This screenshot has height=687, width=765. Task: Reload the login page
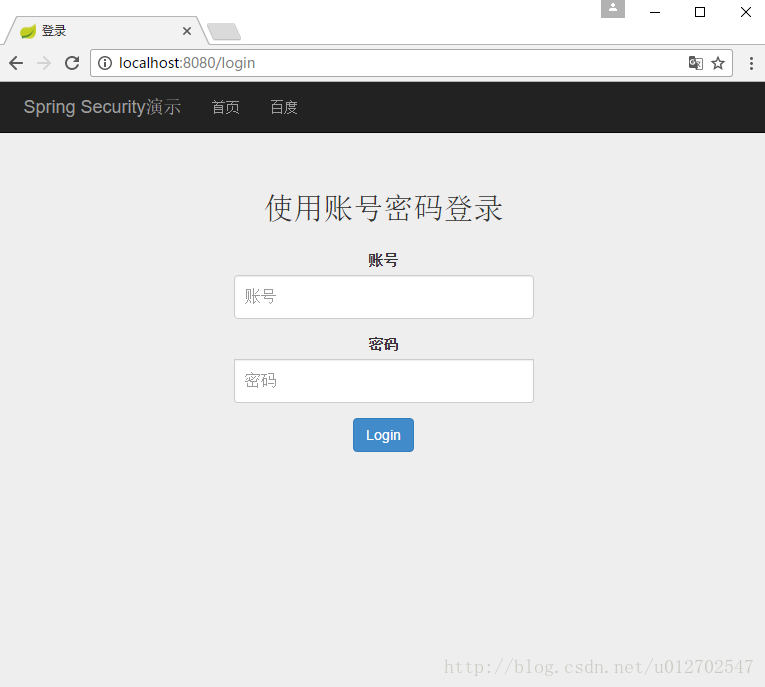coord(72,63)
